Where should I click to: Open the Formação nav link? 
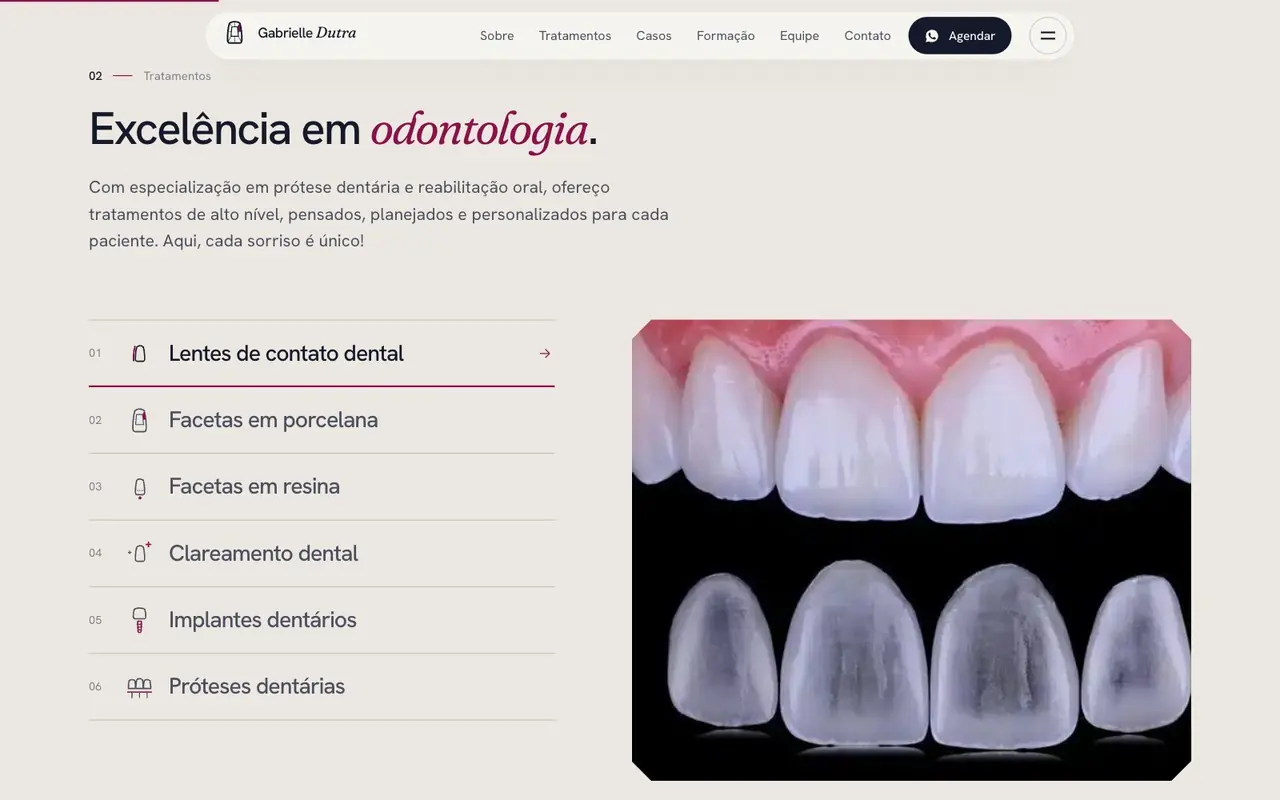[x=726, y=36]
